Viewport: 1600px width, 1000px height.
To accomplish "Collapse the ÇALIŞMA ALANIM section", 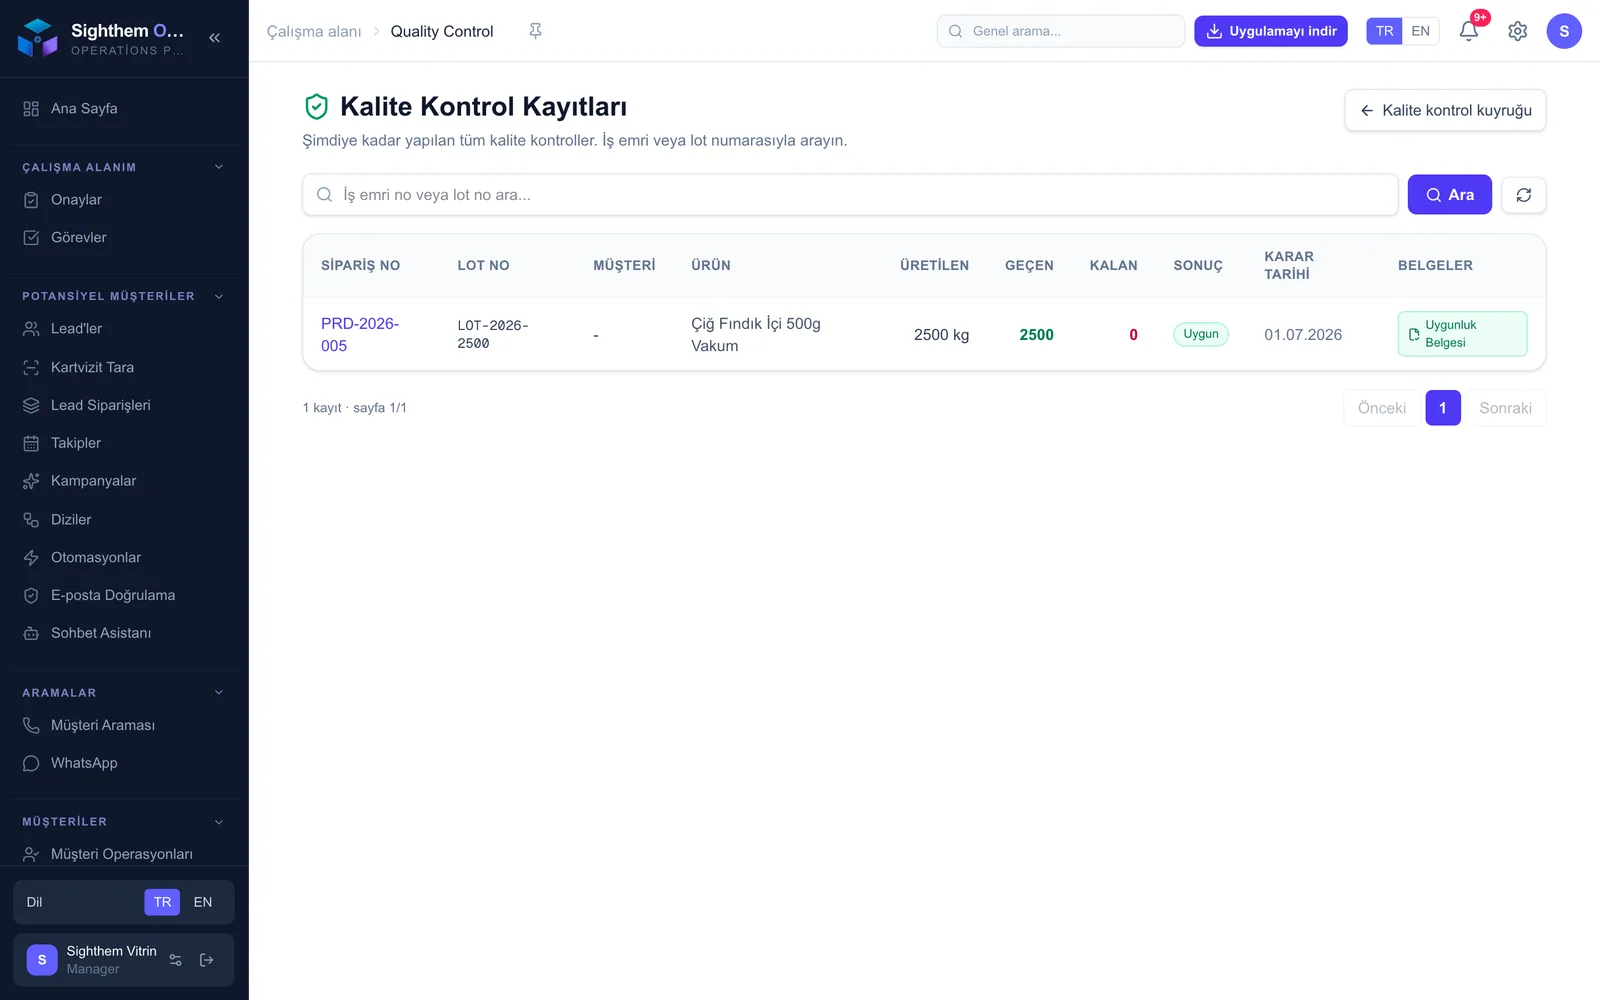I will point(219,167).
